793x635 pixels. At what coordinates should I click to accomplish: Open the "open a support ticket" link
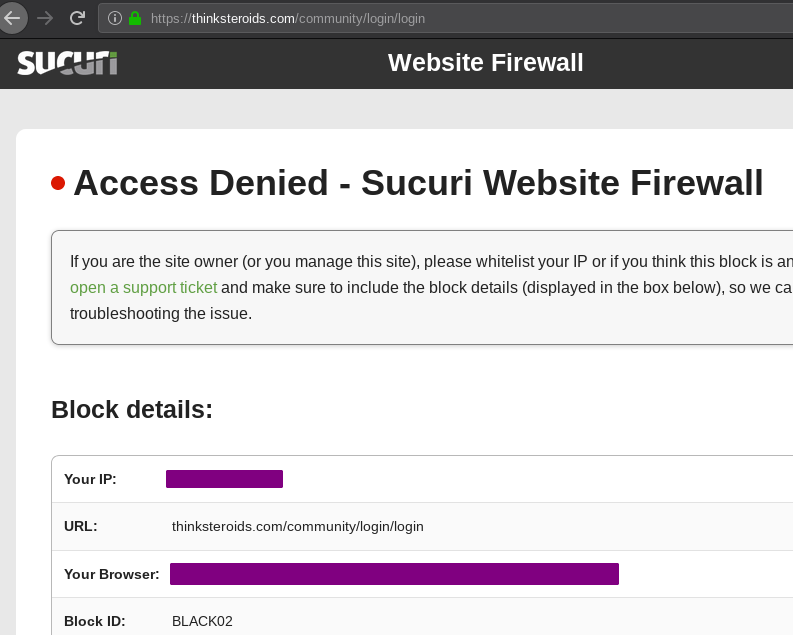pyautogui.click(x=143, y=288)
